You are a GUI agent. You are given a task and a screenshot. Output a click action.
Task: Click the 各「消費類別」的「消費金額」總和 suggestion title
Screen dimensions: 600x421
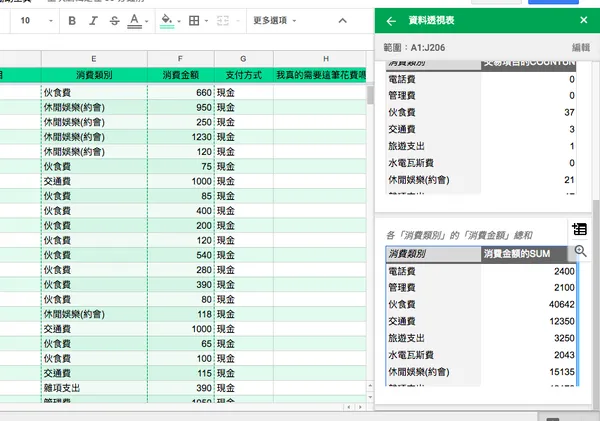click(459, 235)
